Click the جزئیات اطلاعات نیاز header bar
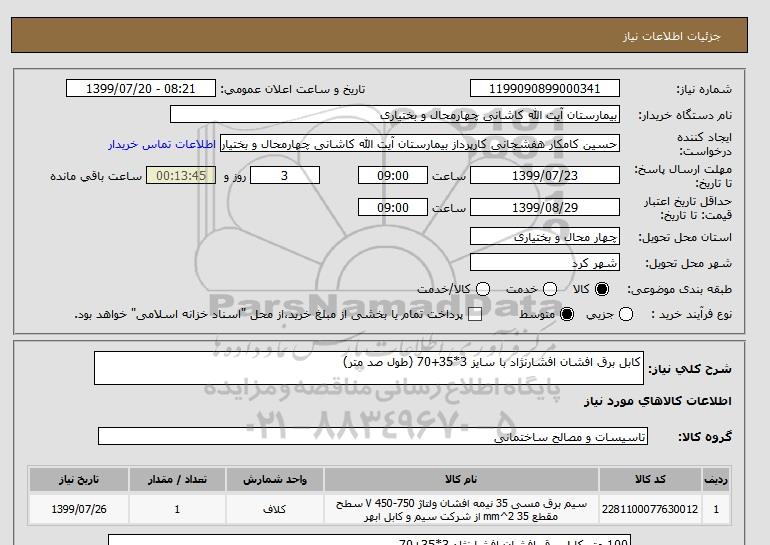The width and height of the screenshot is (770, 545). pos(379,35)
